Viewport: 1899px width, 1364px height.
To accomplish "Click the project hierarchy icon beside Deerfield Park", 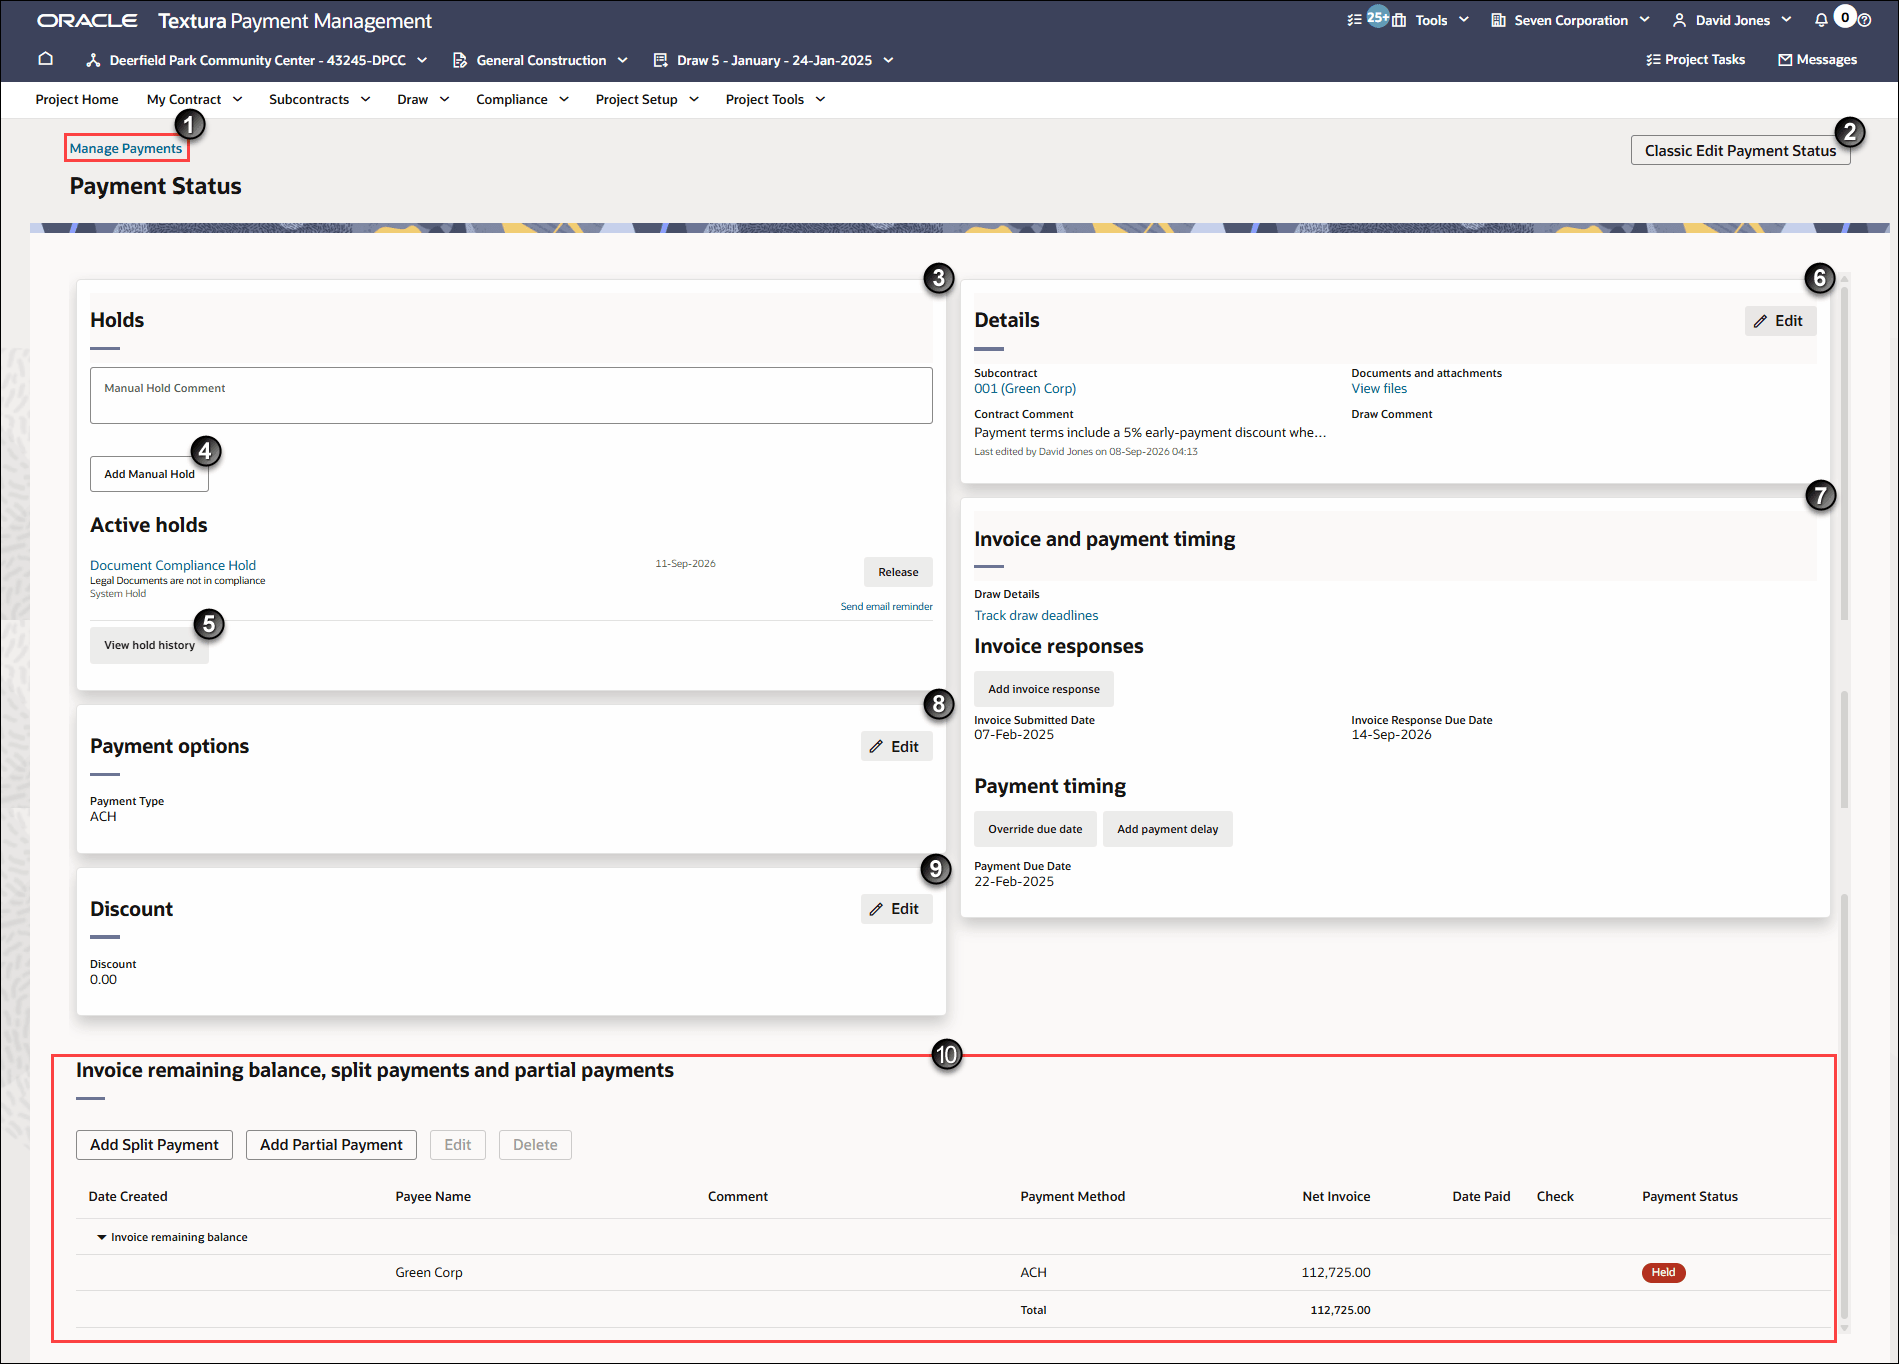I will coord(93,60).
